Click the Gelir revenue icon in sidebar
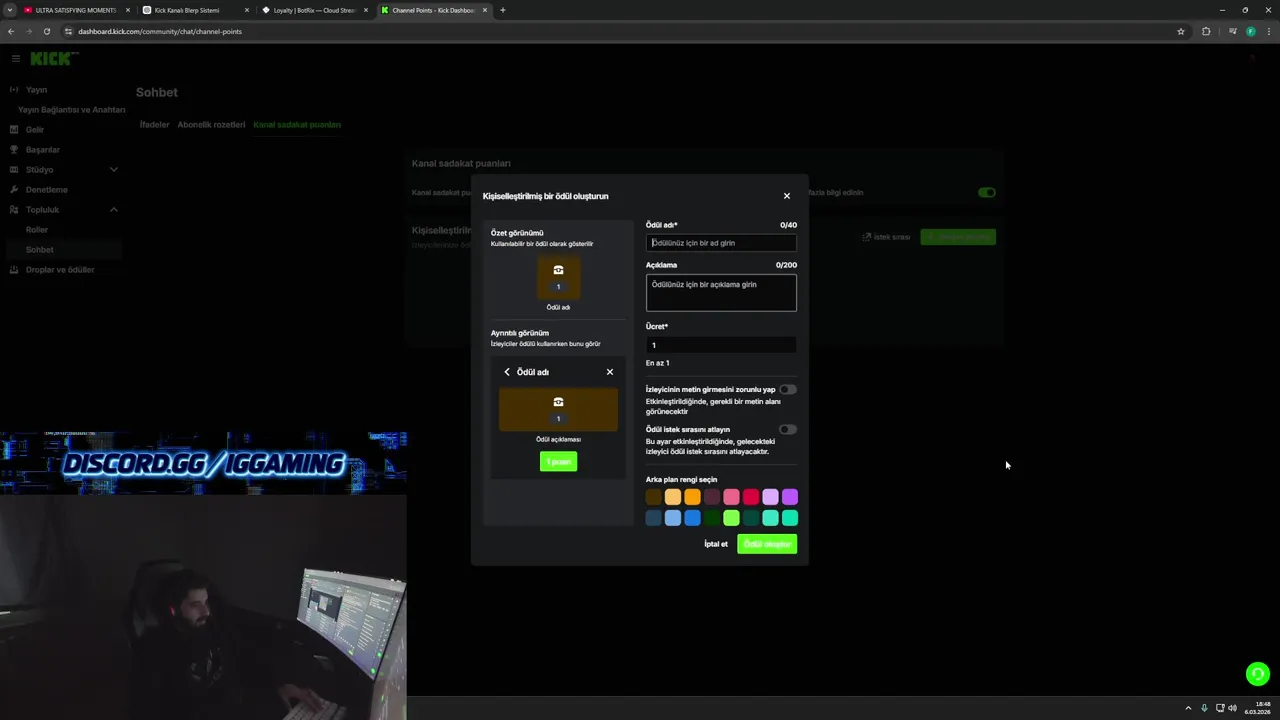The image size is (1280, 720). pos(14,130)
